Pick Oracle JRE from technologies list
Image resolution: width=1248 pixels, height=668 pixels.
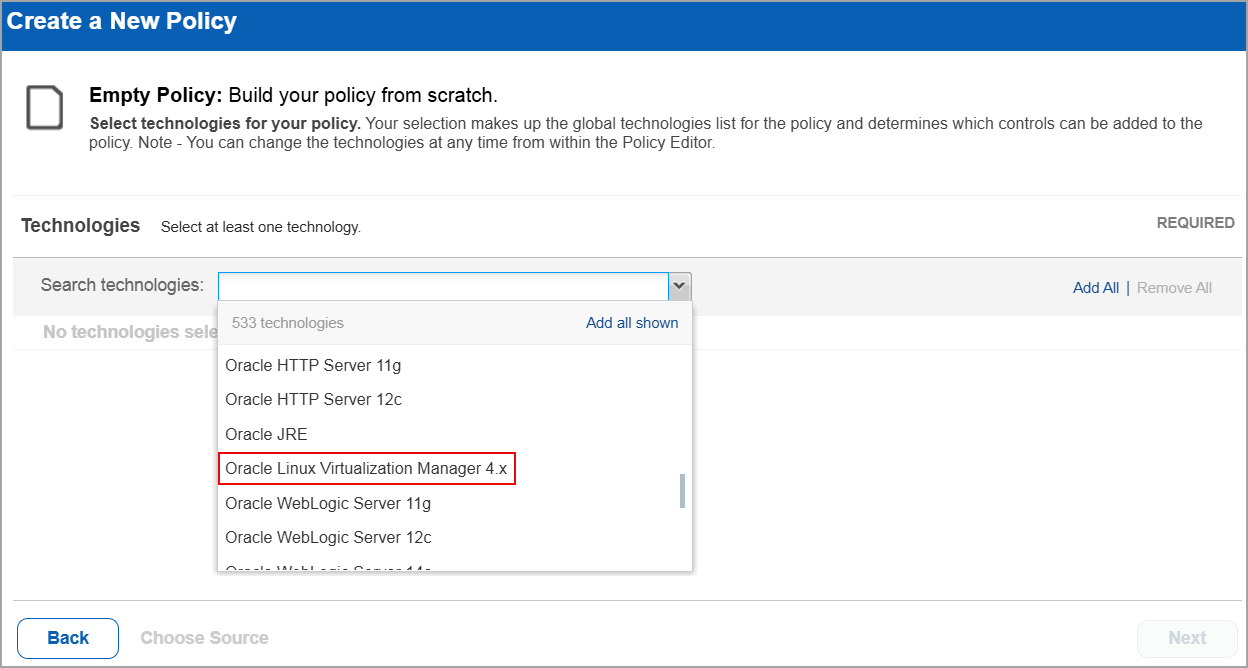click(266, 435)
